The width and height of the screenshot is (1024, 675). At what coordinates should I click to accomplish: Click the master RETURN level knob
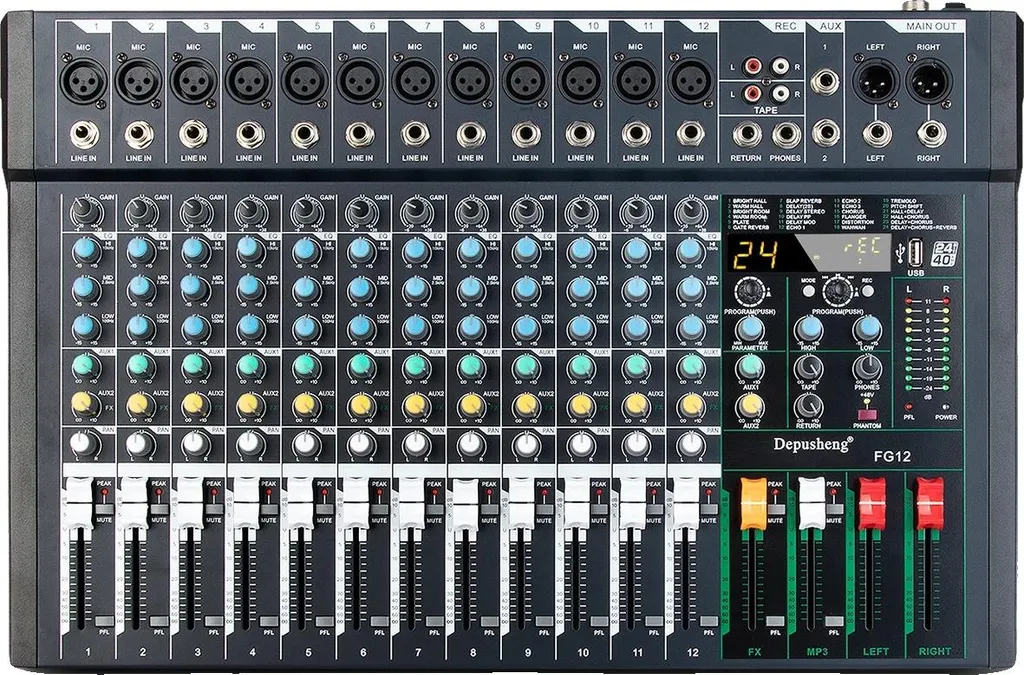click(808, 408)
